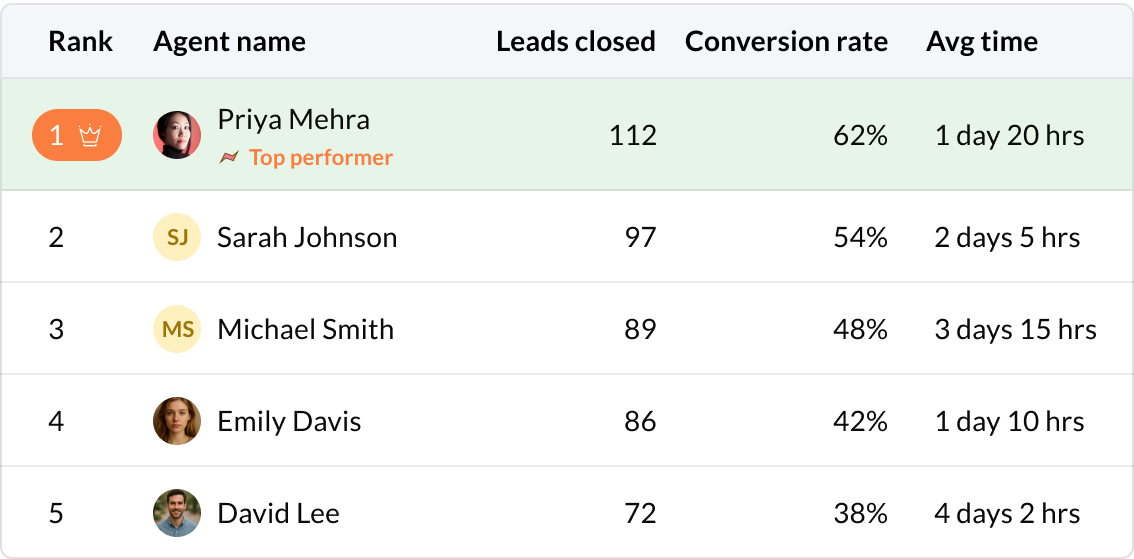This screenshot has width=1134, height=559.
Task: Click the crown icon in rank badge
Action: [x=91, y=135]
